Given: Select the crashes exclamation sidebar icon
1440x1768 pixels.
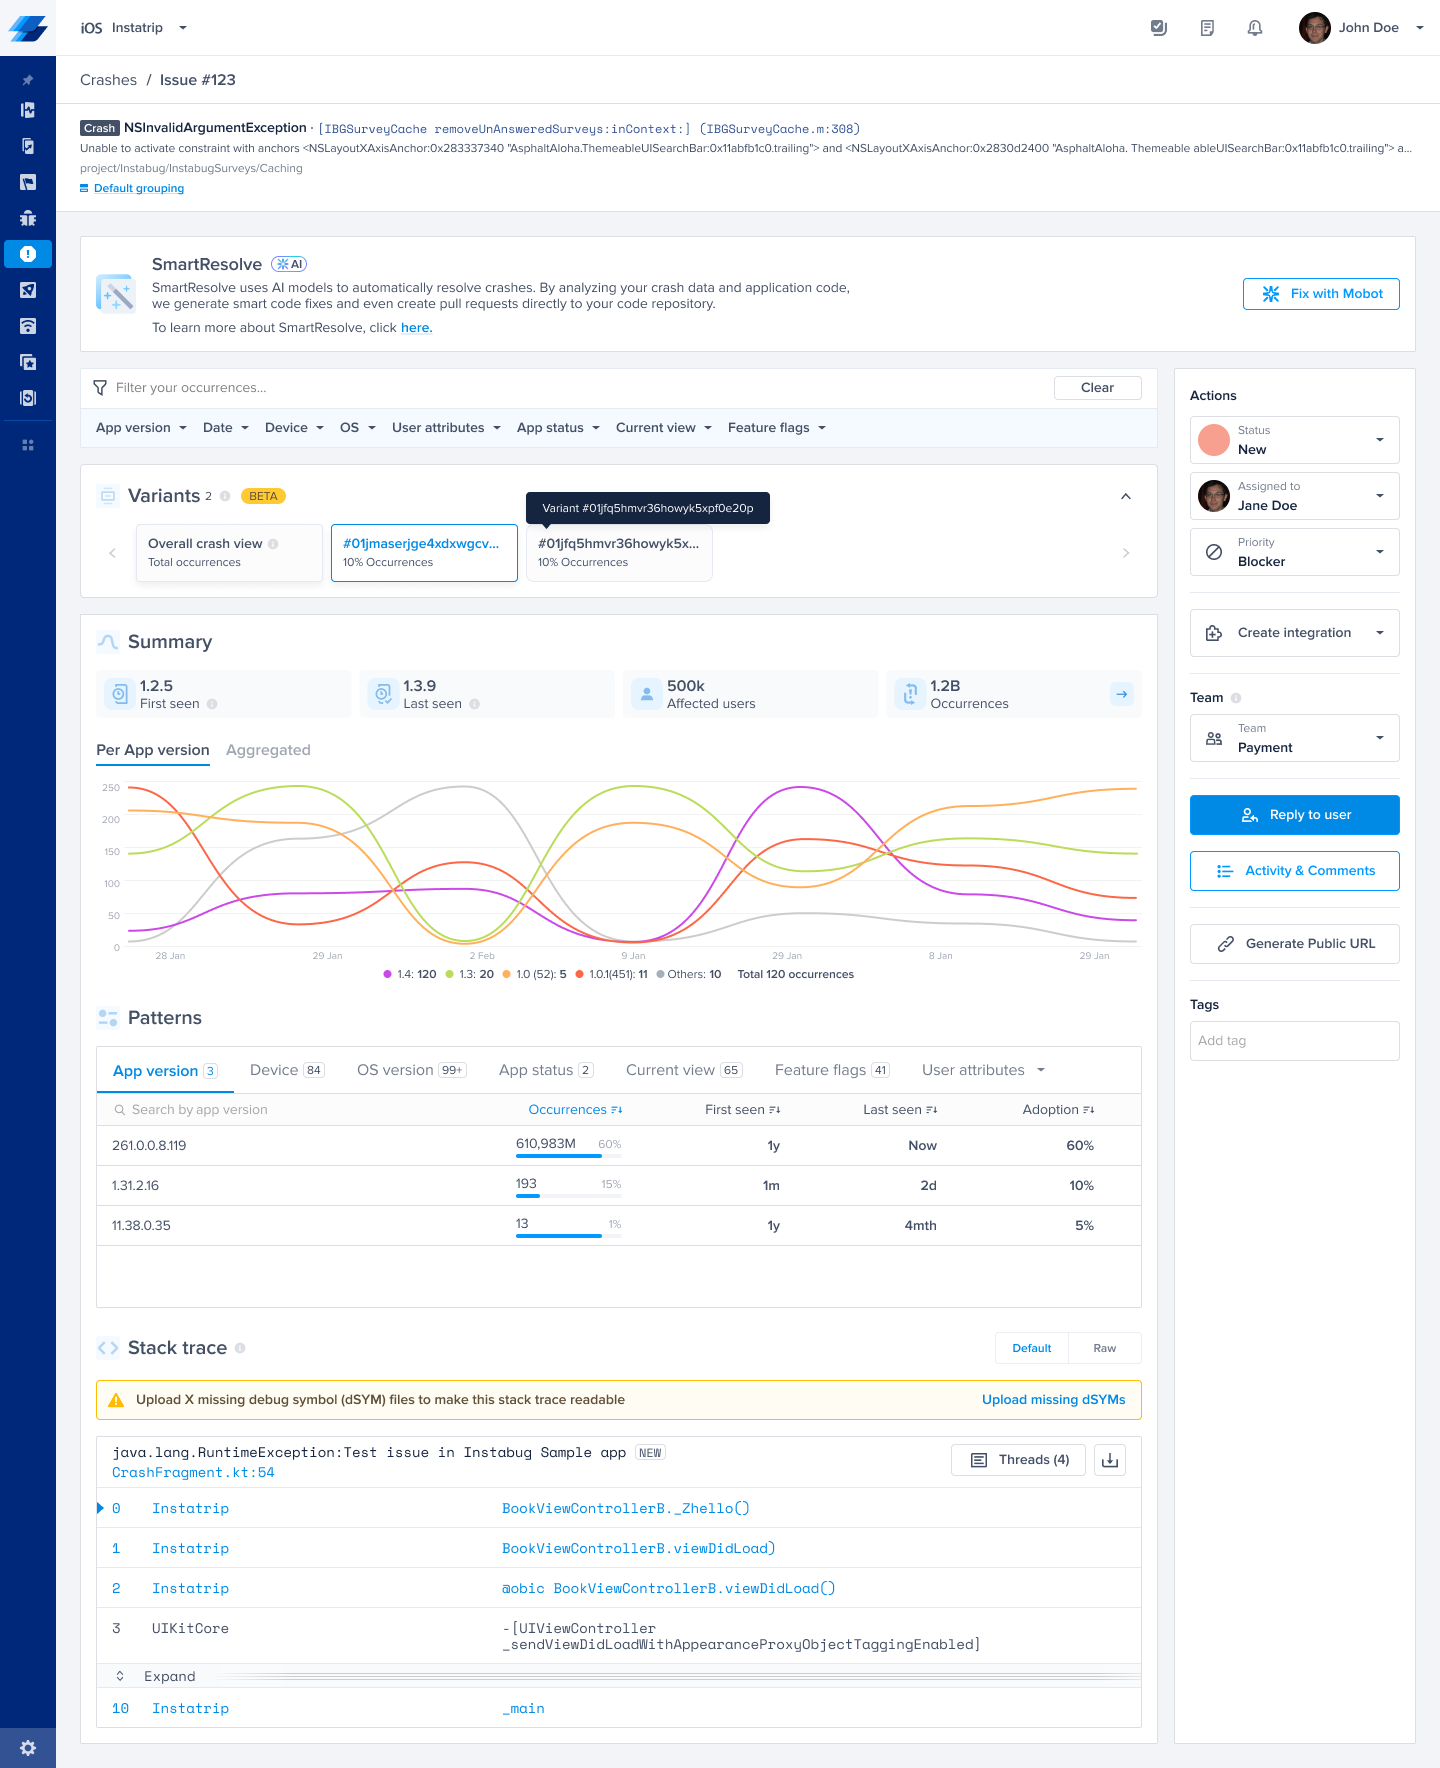Looking at the screenshot, I should coord(28,254).
